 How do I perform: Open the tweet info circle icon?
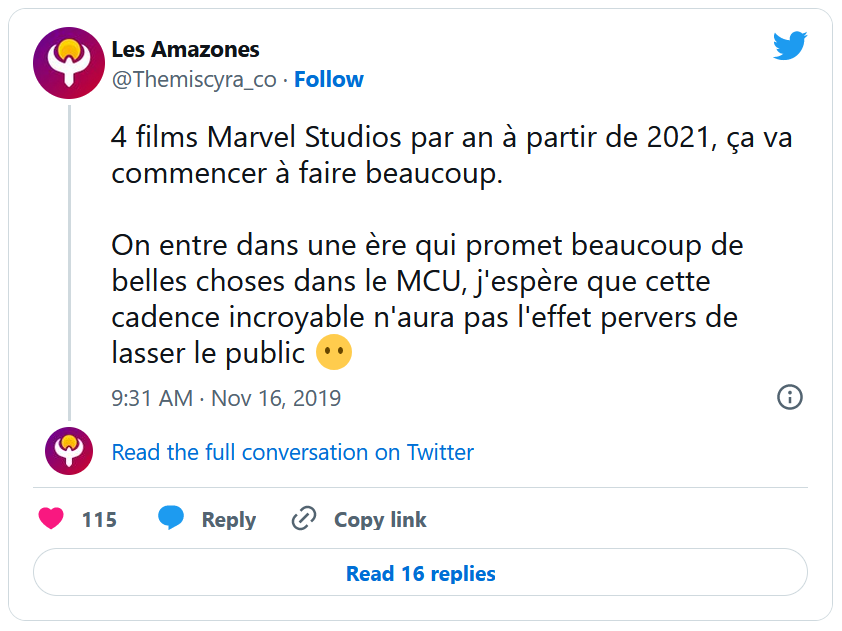pyautogui.click(x=789, y=397)
